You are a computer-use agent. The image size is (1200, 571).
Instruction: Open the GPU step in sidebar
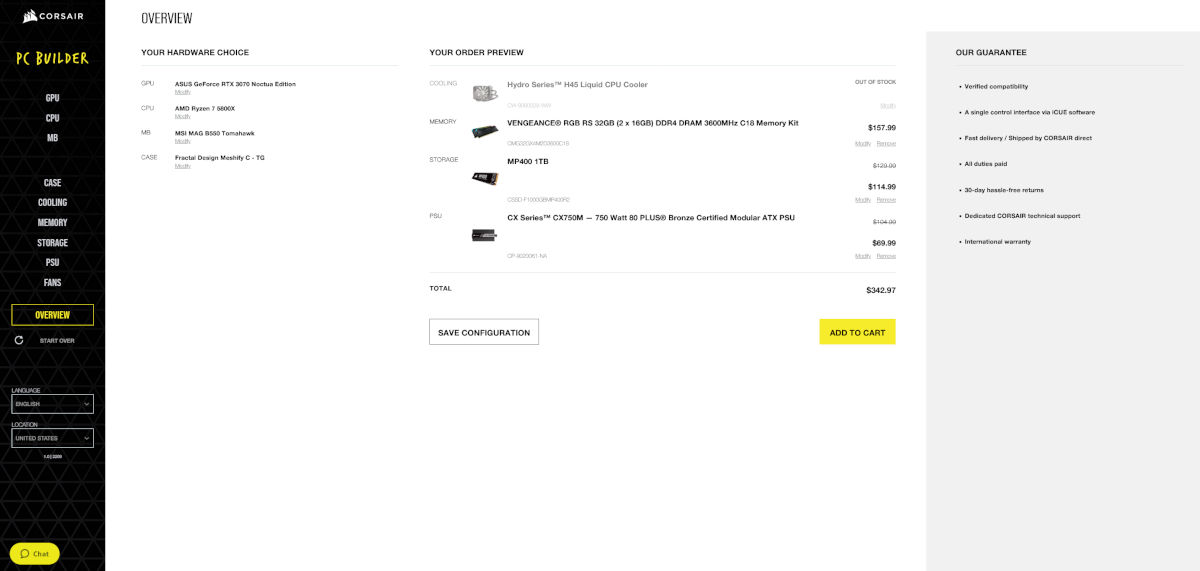pyautogui.click(x=52, y=98)
